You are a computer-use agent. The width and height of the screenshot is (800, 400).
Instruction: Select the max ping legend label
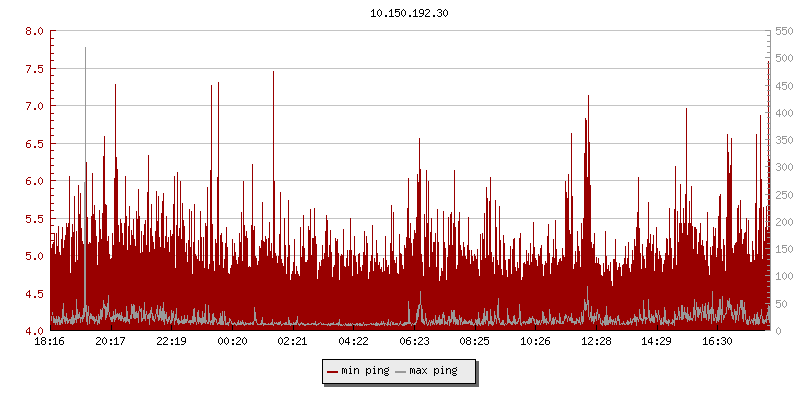pyautogui.click(x=433, y=371)
